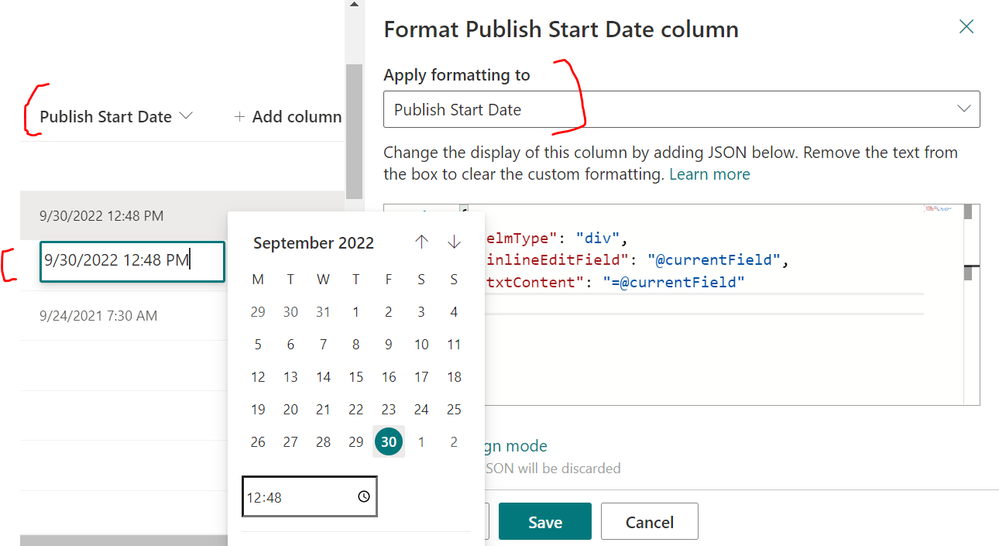This screenshot has height=546, width=999.
Task: Pick September 15 in the calendar
Action: pos(356,377)
